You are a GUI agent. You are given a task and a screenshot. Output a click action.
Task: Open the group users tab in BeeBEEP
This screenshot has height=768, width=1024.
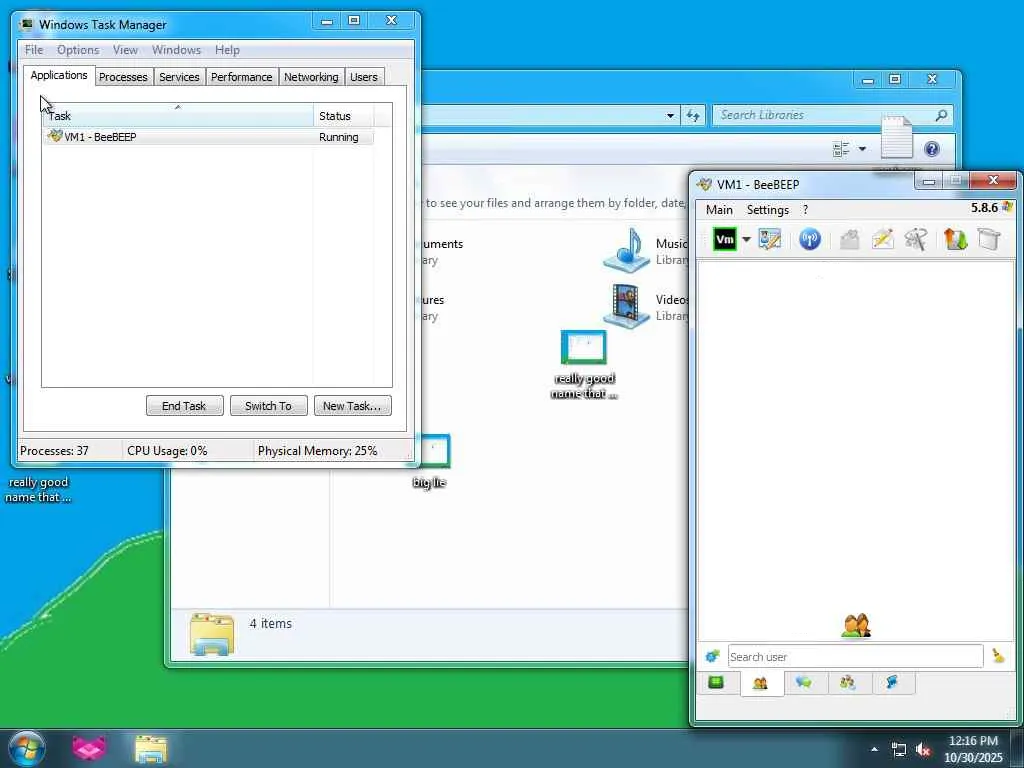pos(848,683)
